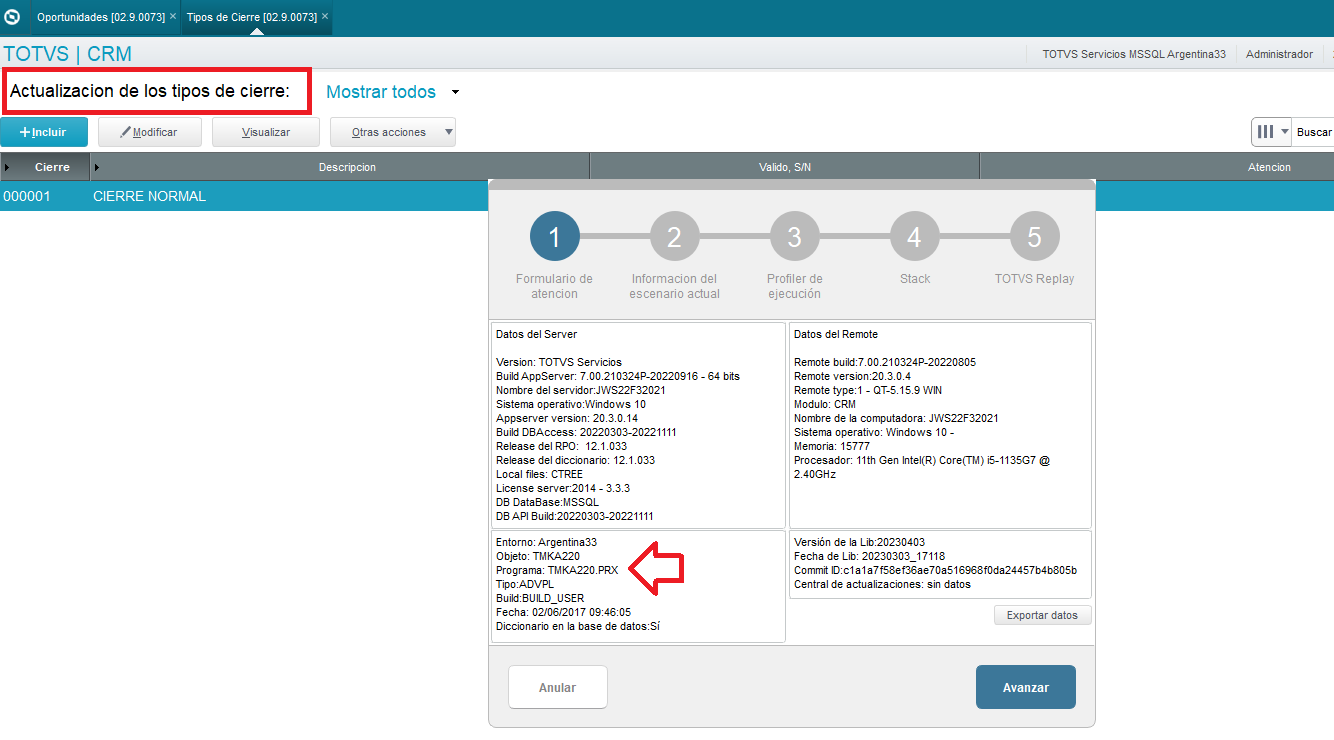This screenshot has width=1334, height=740.
Task: Click the Datos del Server heading
Action: point(536,334)
